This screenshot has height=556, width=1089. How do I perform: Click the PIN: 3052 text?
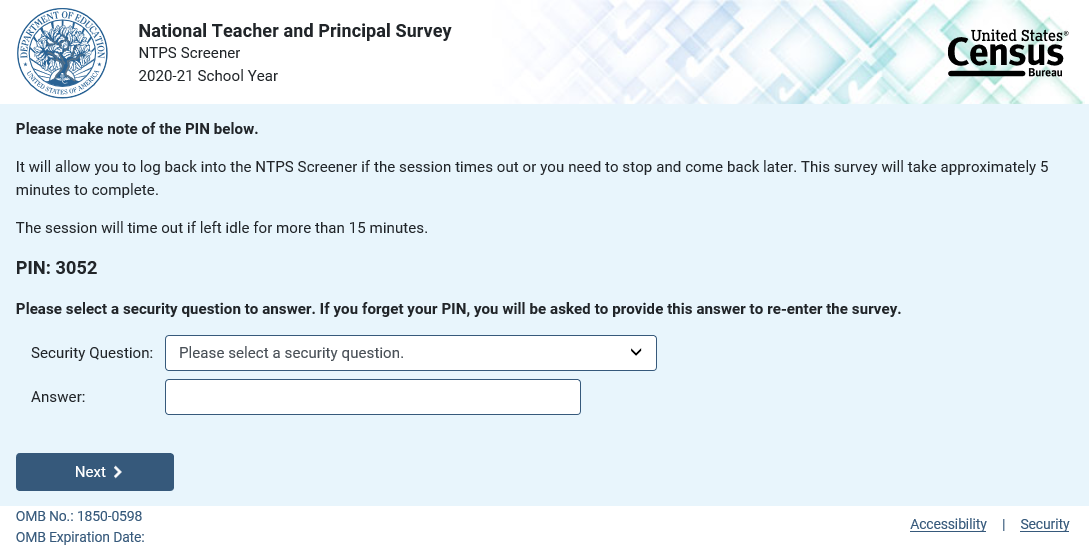56,268
